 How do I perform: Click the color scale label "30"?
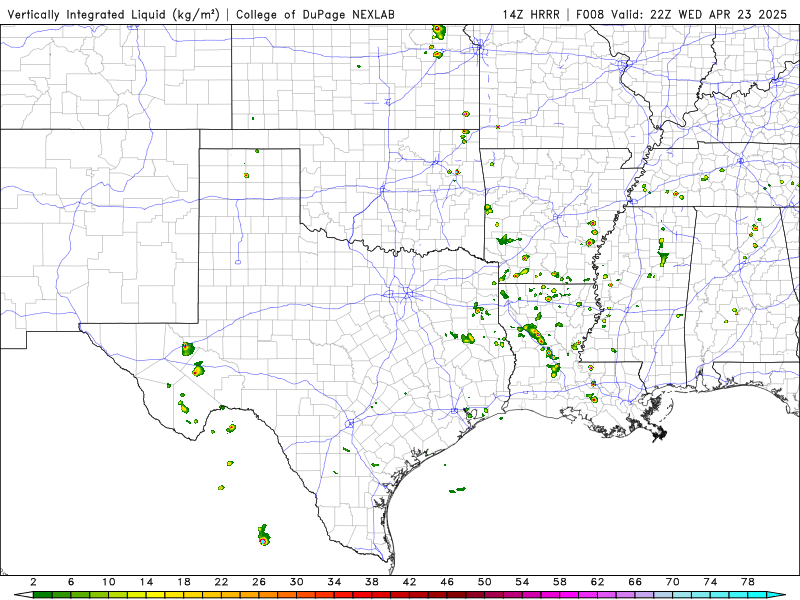click(x=297, y=582)
